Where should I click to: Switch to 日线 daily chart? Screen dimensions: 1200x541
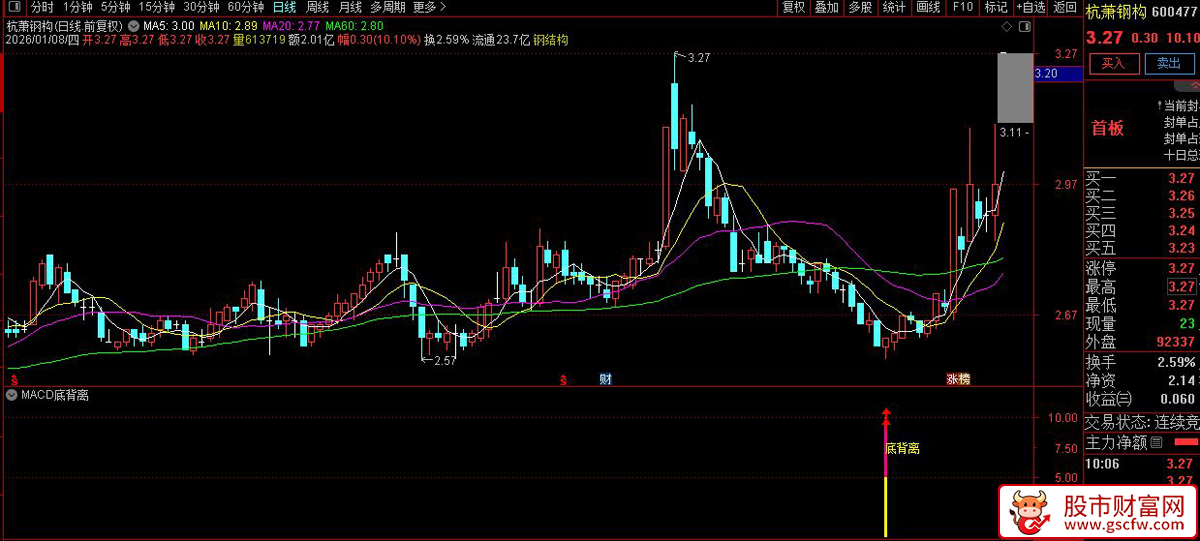284,7
